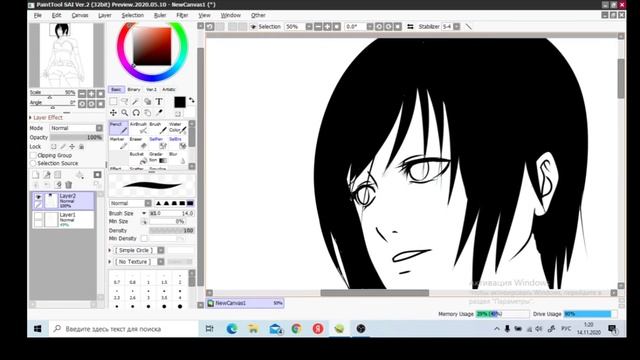Toggle lock moving on the layer

(72, 147)
